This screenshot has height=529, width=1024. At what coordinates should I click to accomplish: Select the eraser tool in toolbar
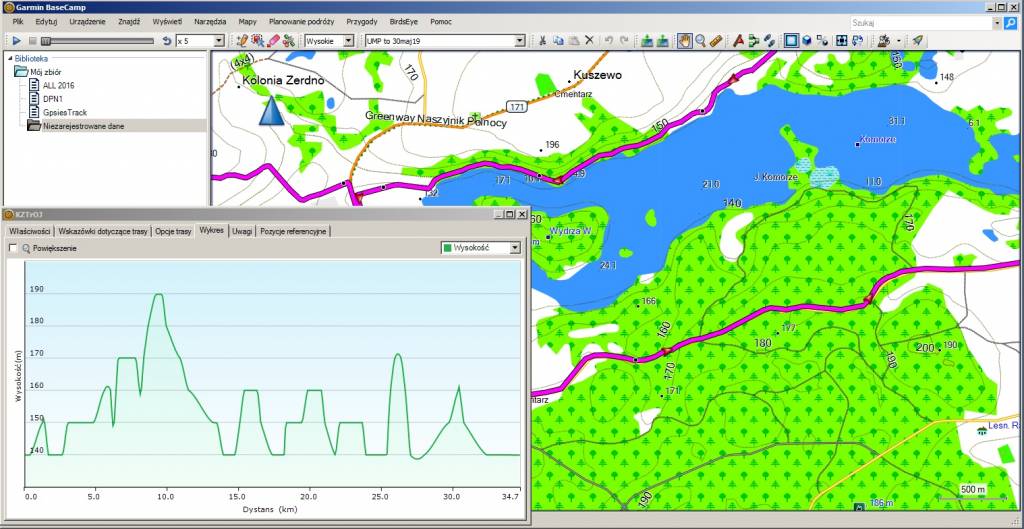click(272, 41)
